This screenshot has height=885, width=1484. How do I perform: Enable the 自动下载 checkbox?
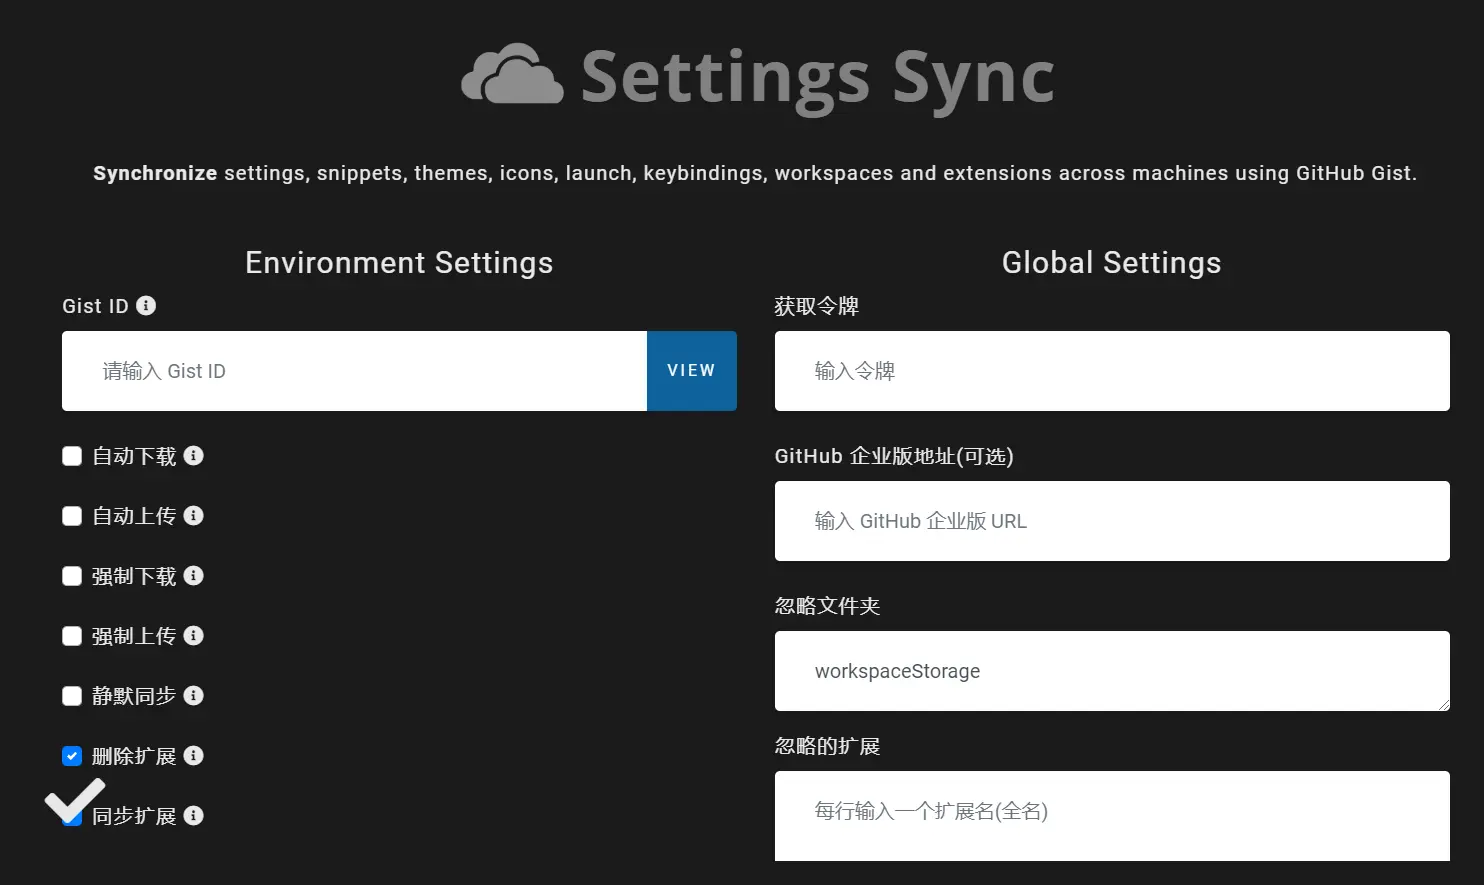coord(72,457)
